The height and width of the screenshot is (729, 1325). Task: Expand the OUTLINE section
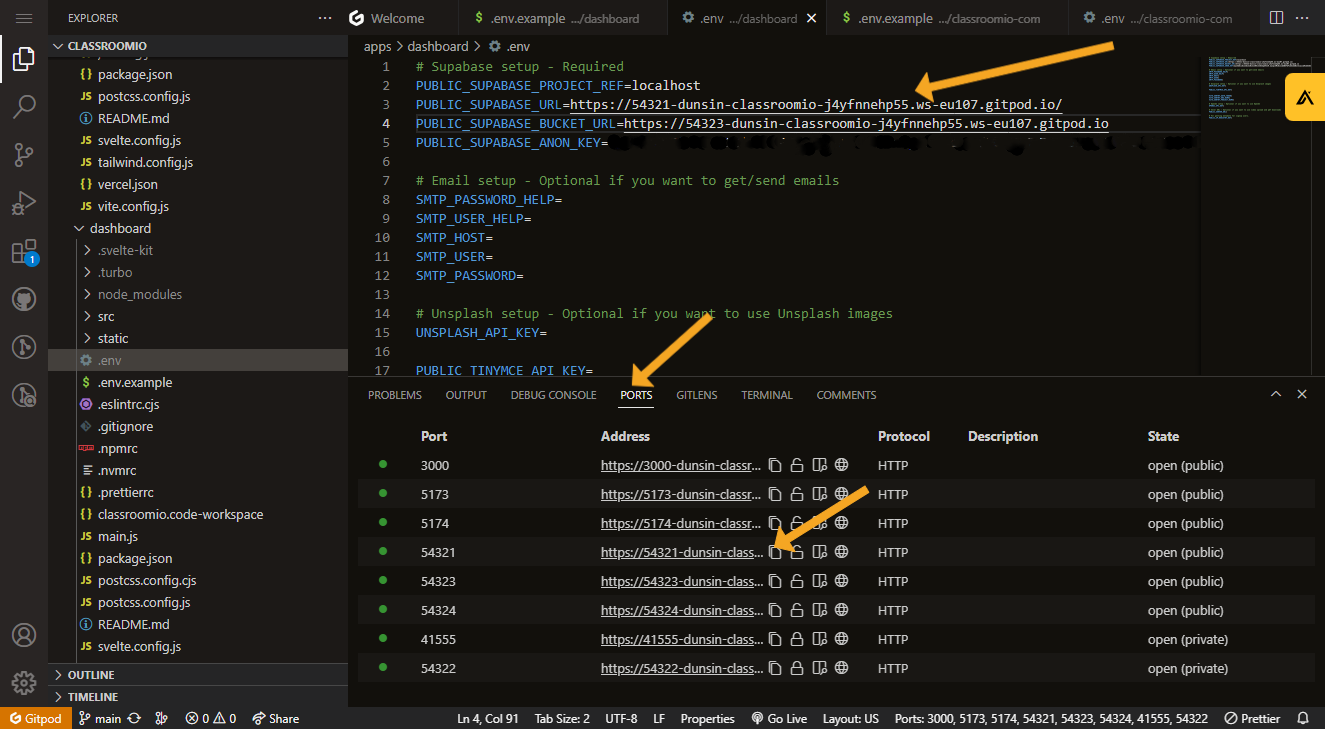90,674
